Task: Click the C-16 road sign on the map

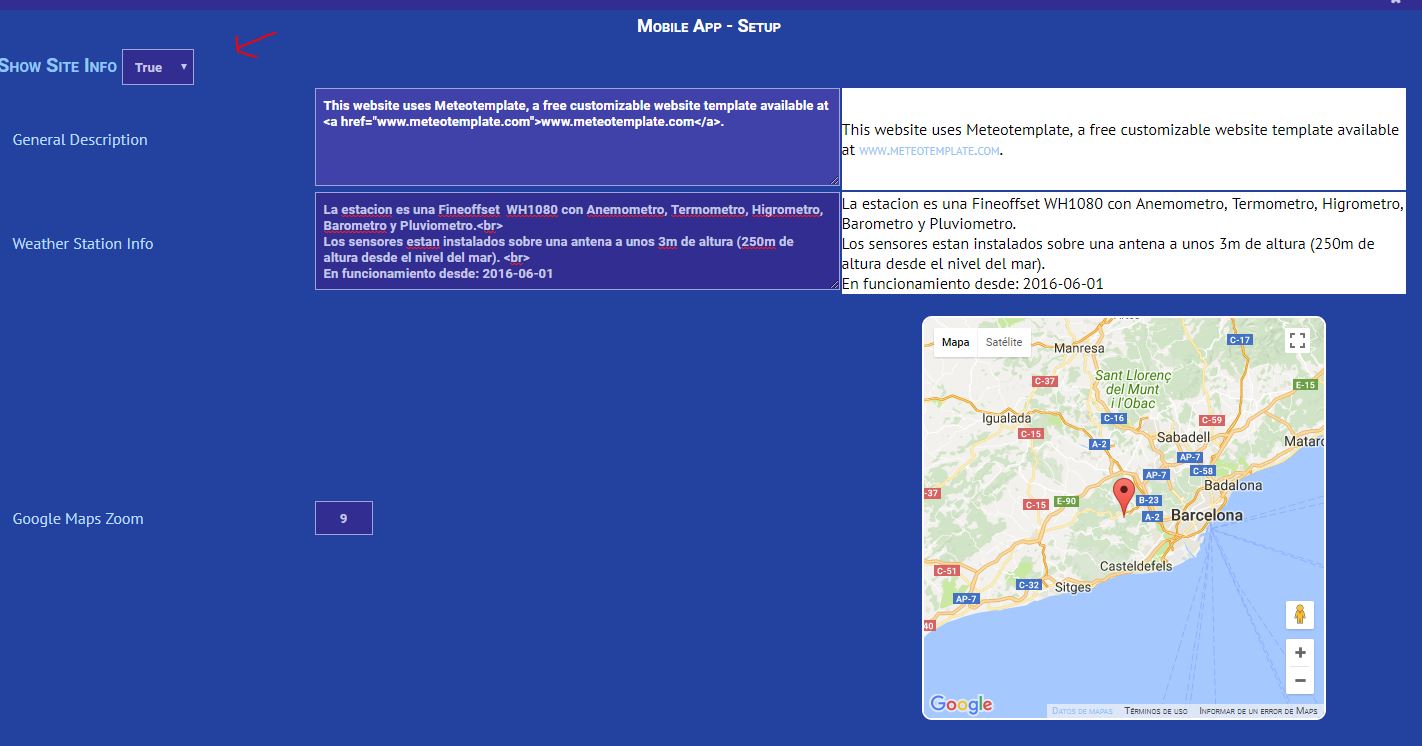Action: 1114,418
